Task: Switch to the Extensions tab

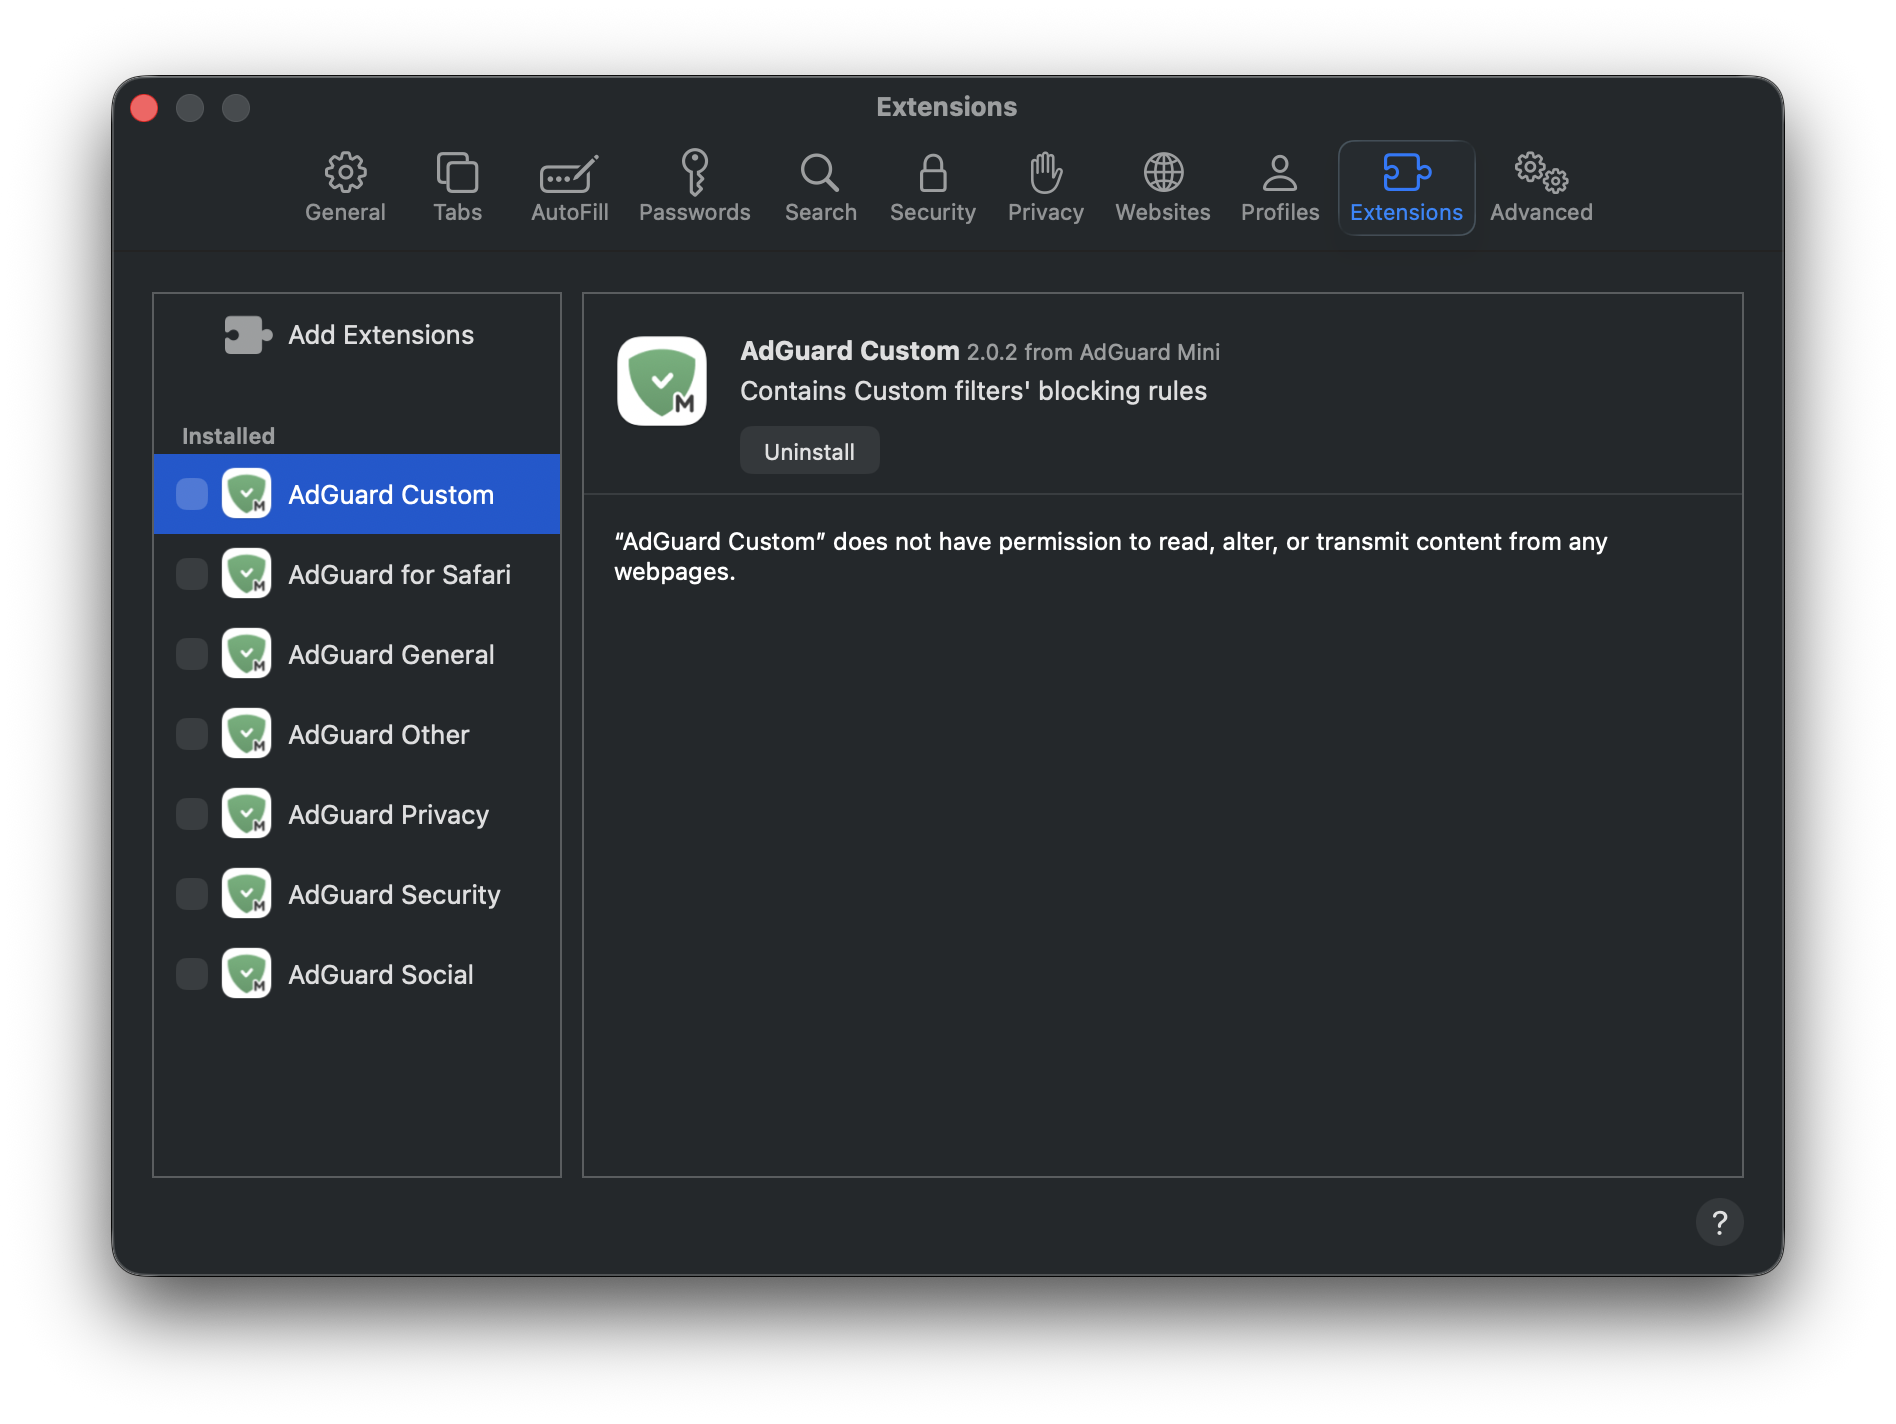Action: pyautogui.click(x=1406, y=188)
